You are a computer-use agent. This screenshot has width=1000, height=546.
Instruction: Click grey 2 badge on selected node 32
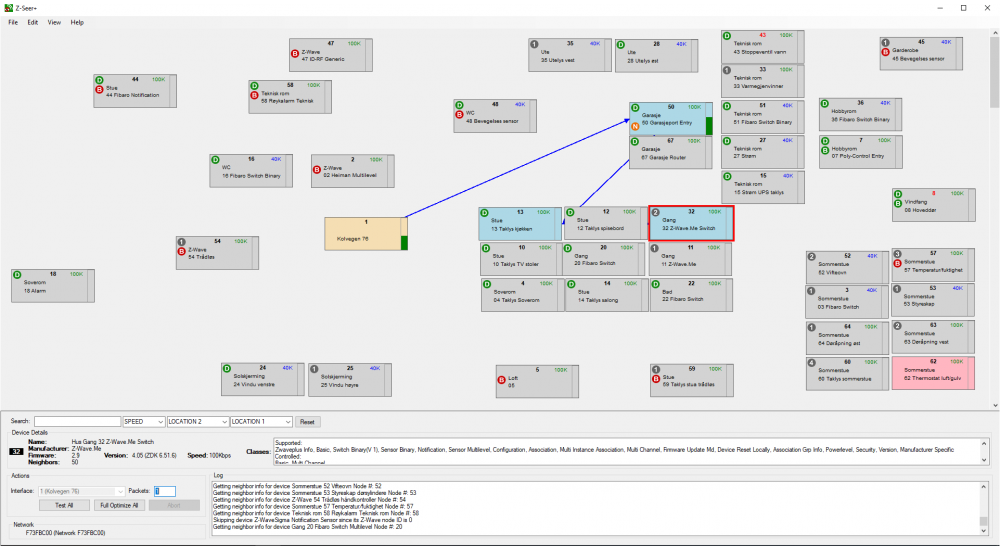point(656,213)
